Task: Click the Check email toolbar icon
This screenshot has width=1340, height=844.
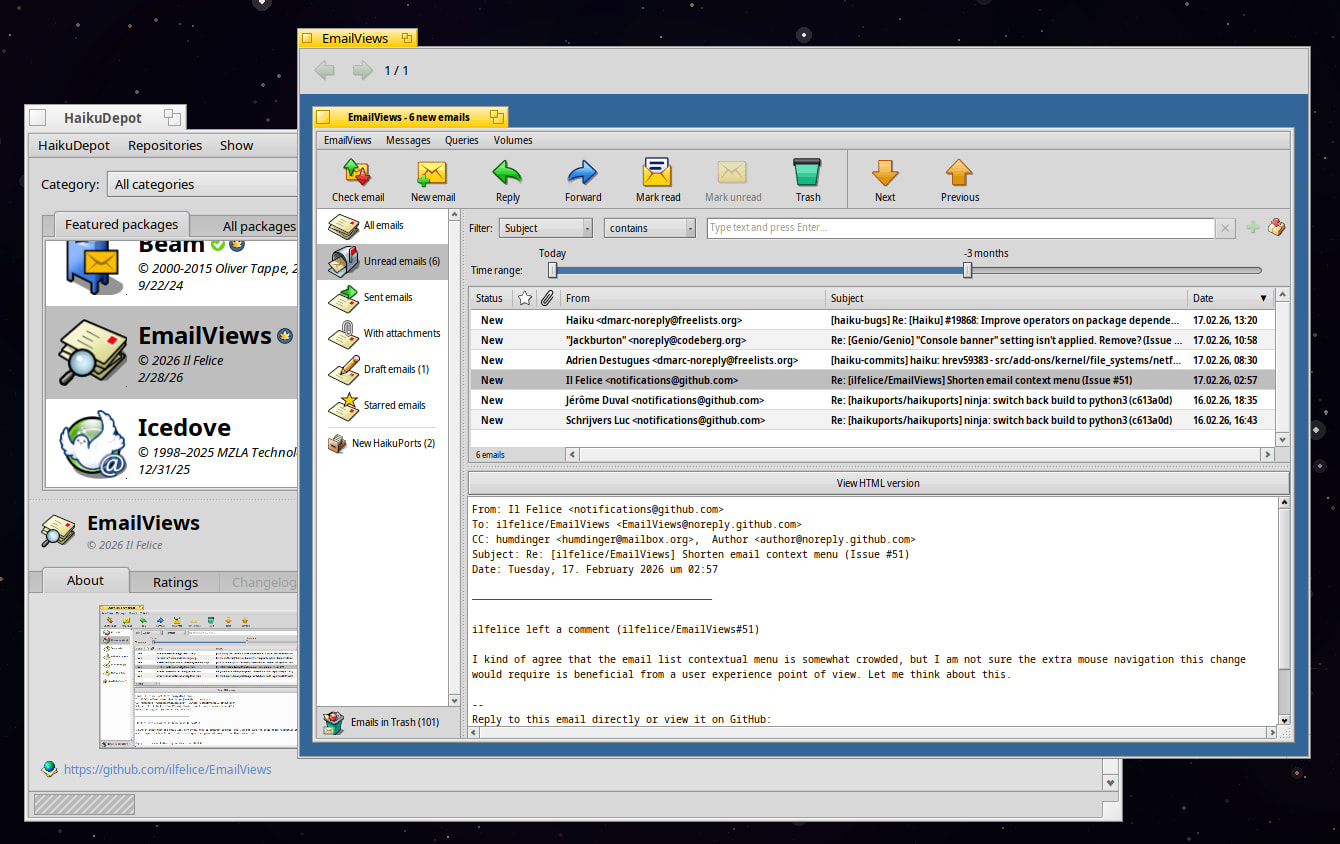Action: pos(357,174)
